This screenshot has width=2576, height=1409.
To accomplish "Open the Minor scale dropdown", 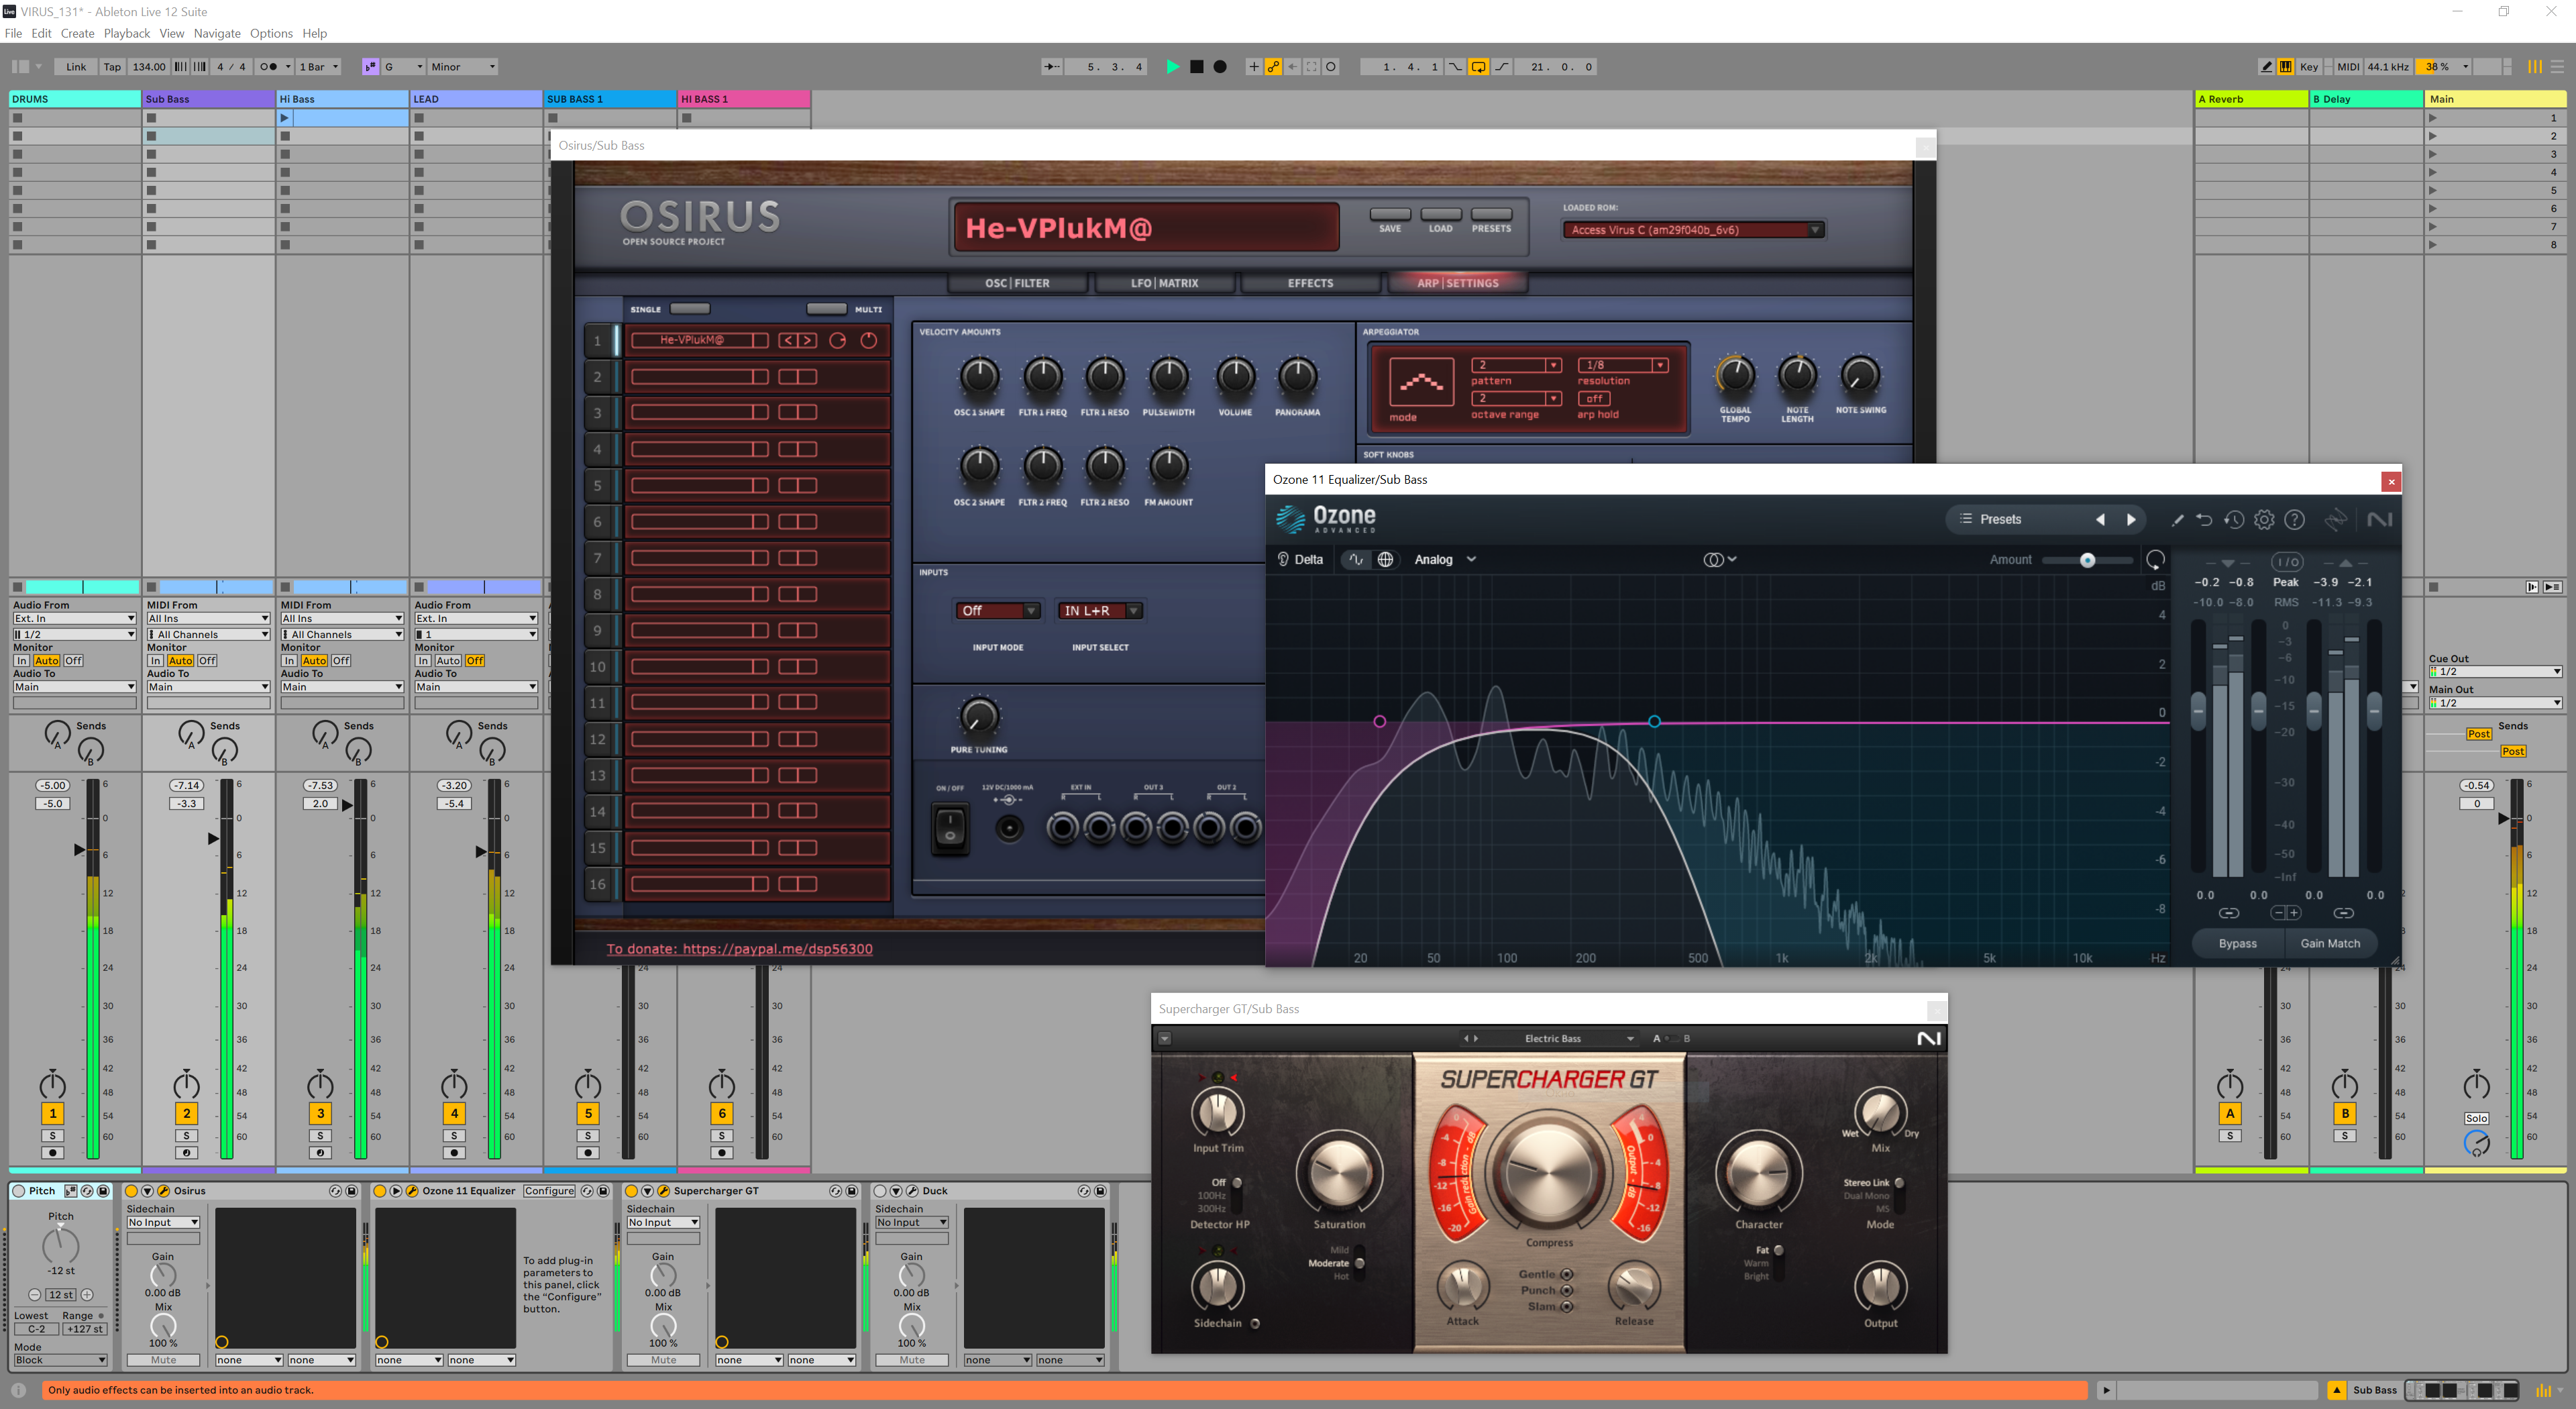I will 463,67.
